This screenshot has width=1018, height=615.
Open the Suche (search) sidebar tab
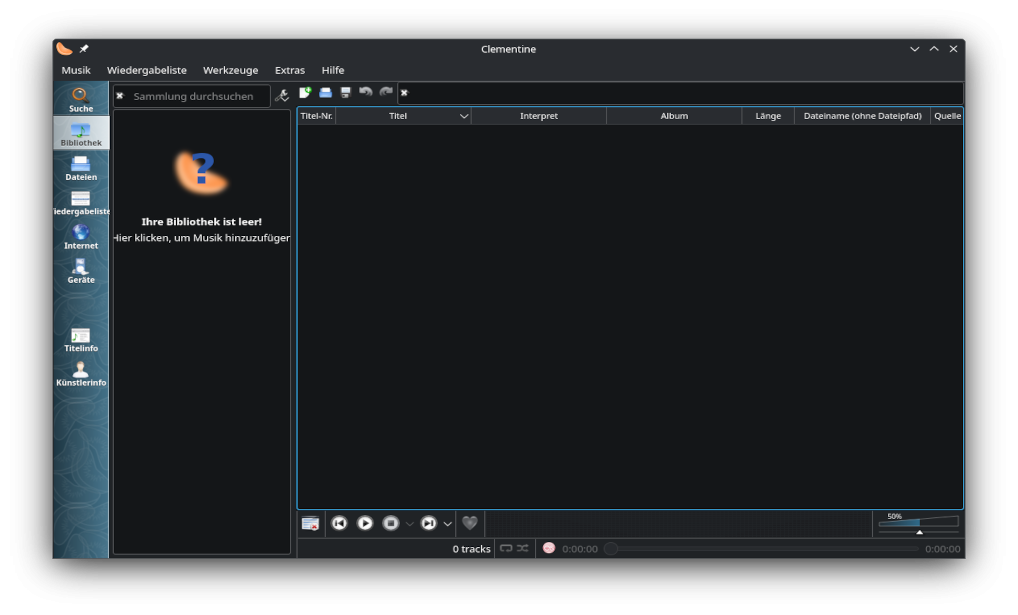81,99
